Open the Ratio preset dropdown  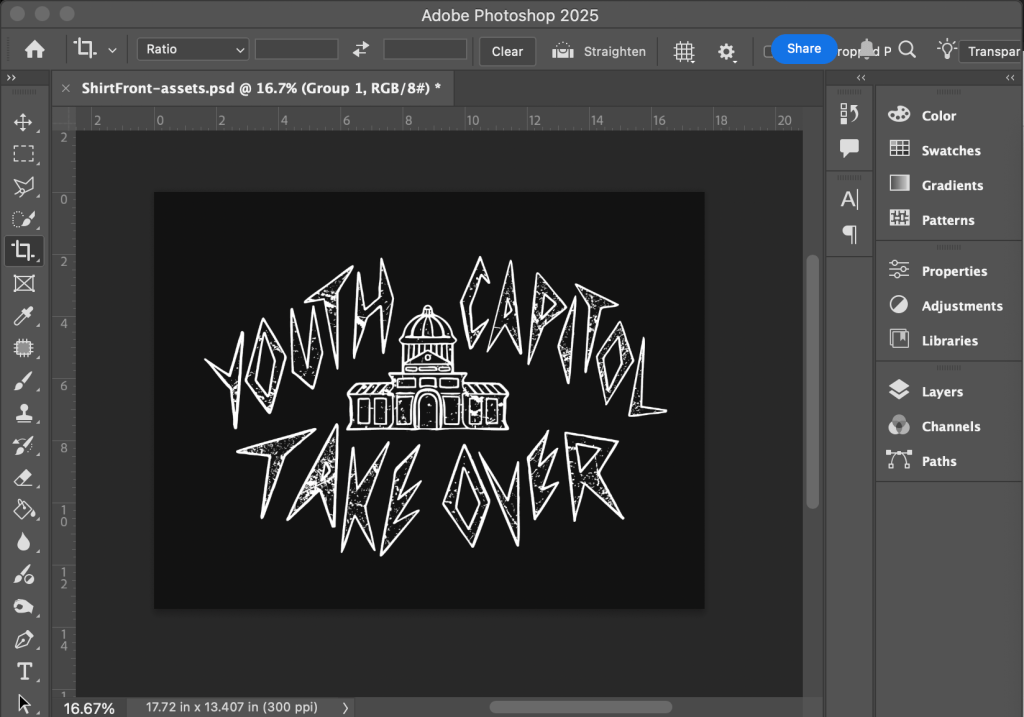point(193,50)
